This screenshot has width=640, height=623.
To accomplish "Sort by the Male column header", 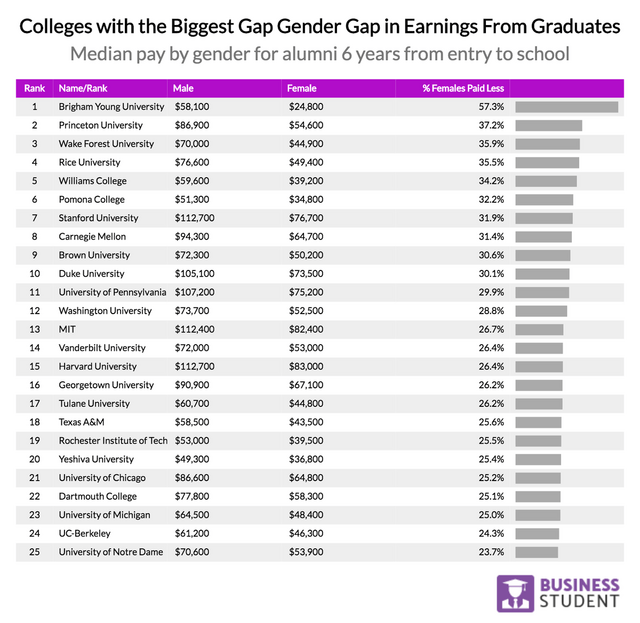I will point(183,88).
